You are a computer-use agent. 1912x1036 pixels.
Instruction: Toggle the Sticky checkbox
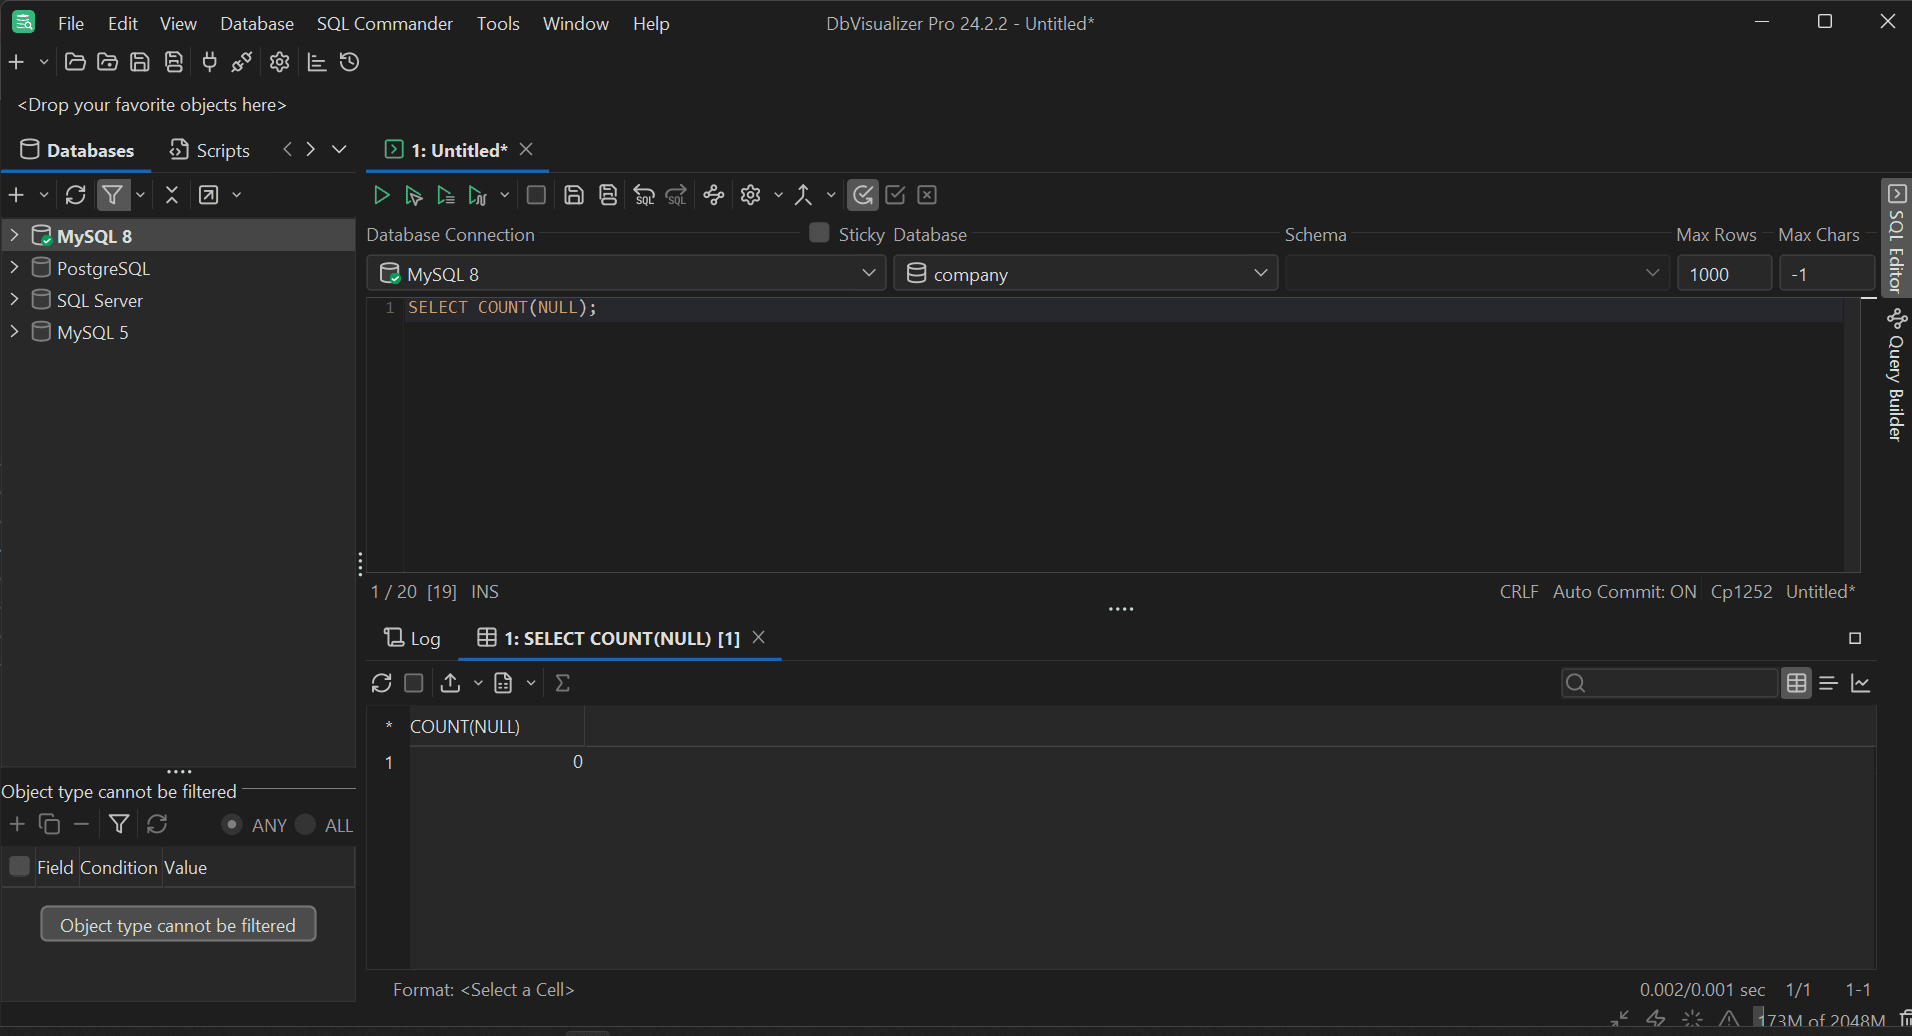coord(819,233)
